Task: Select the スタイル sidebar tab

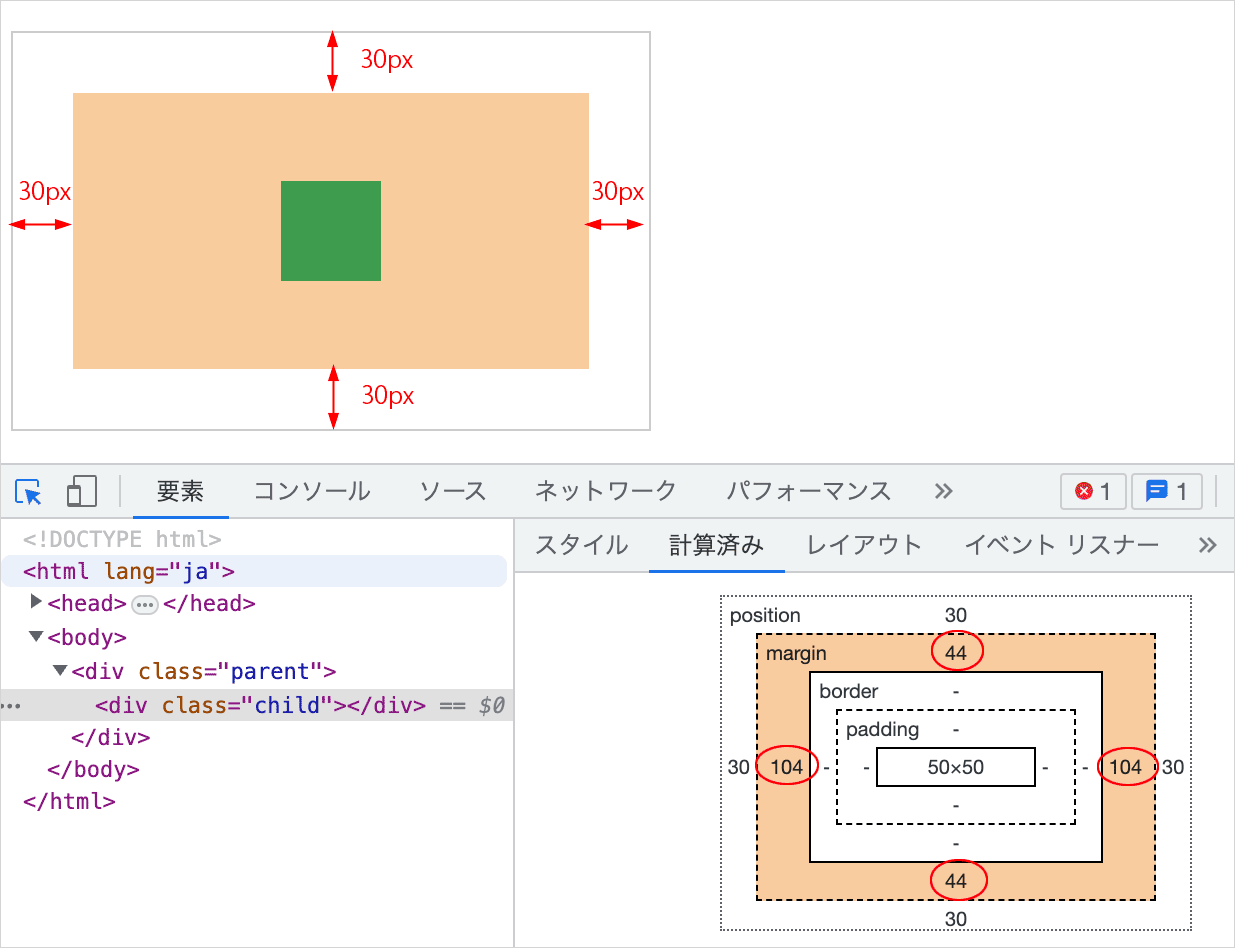Action: tap(581, 545)
